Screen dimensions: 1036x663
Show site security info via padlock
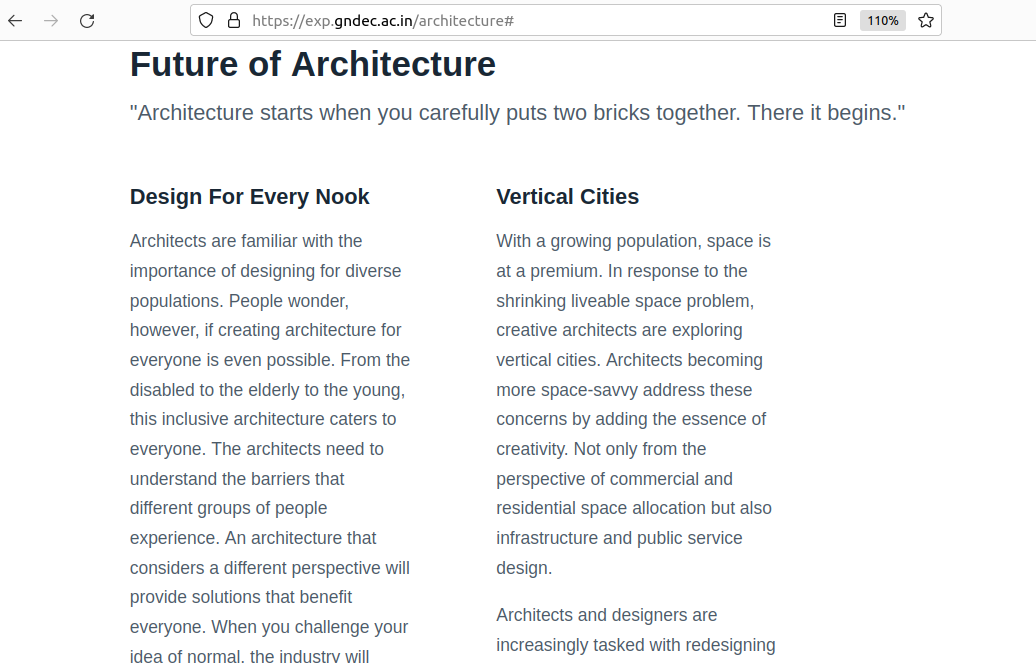point(233,20)
